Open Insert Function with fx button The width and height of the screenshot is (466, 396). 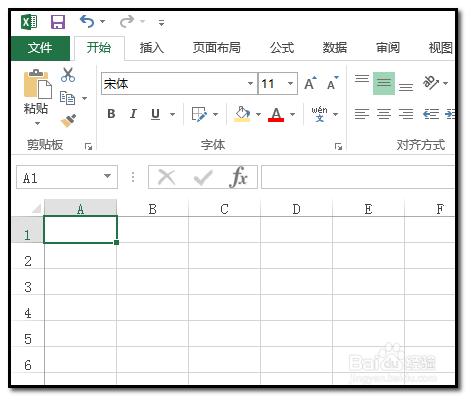tap(238, 177)
